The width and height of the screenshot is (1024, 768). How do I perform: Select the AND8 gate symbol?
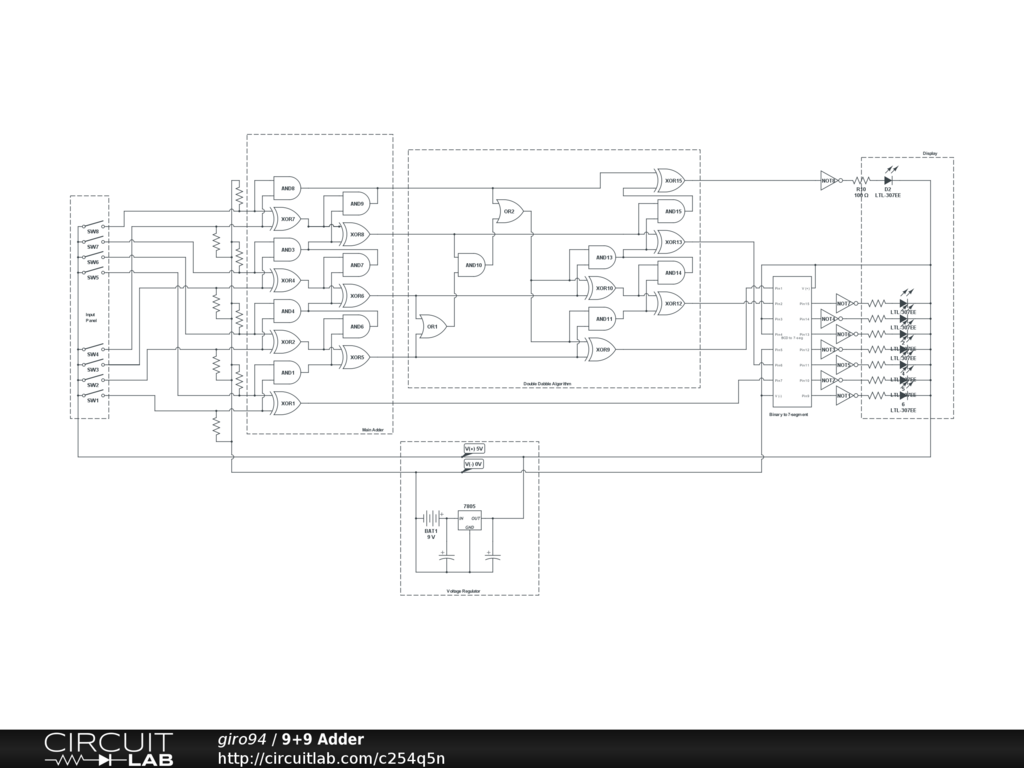[287, 187]
